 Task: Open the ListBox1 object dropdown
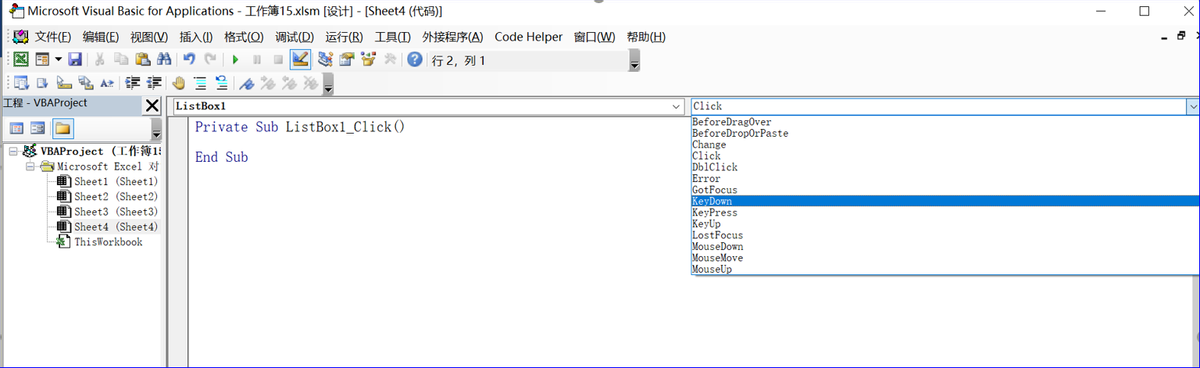[x=676, y=106]
